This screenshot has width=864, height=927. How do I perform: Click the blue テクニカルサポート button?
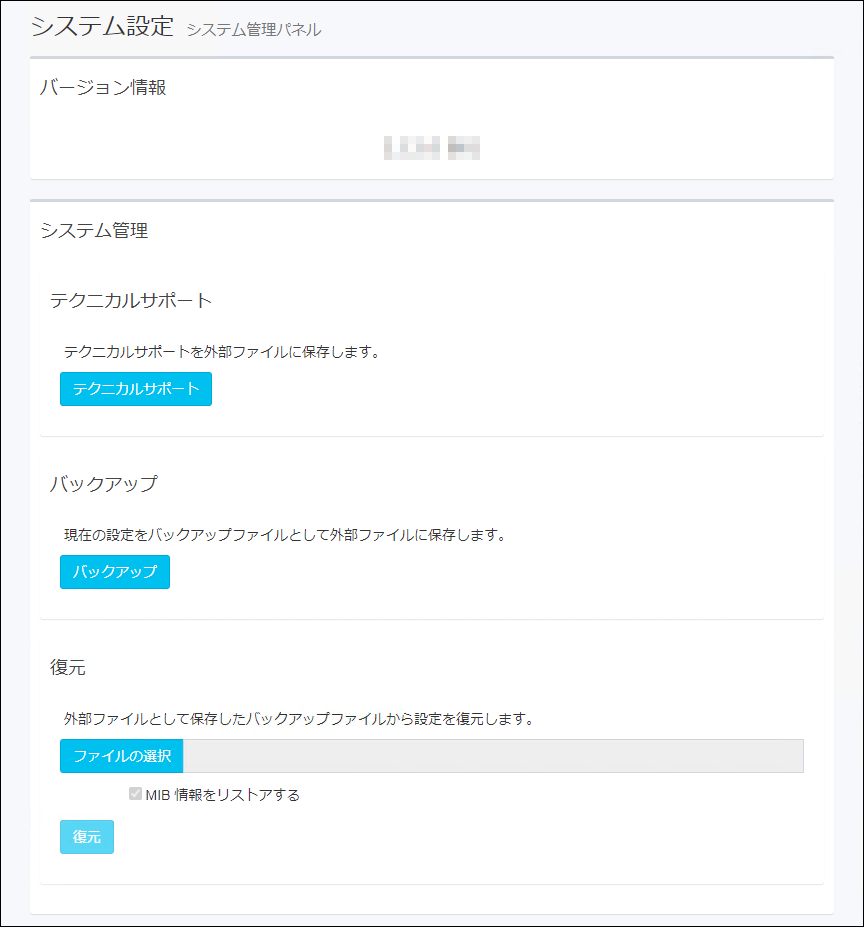(x=136, y=389)
